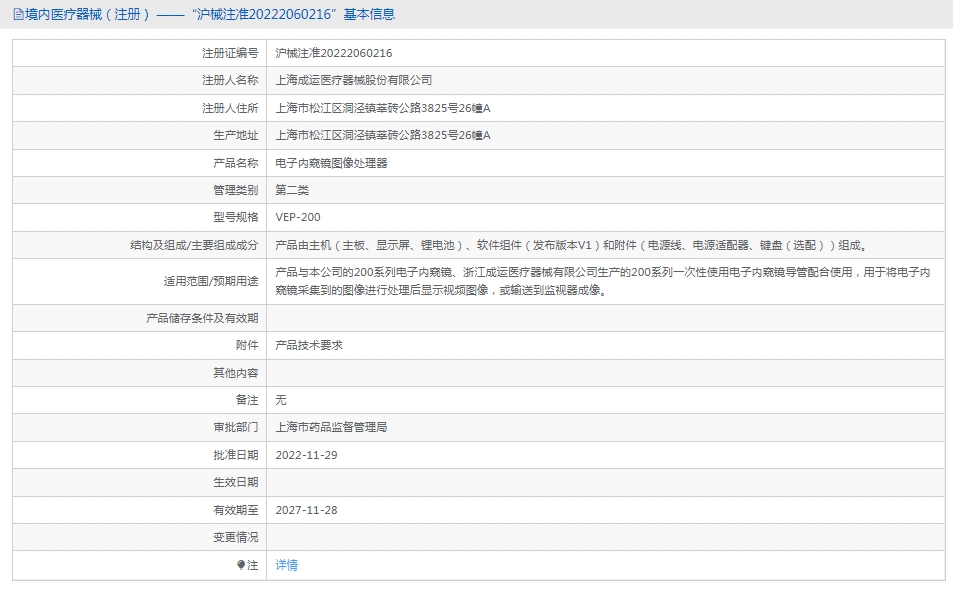Select the expiry date 2027-11-28
Viewport: 953px width, 590px height.
click(306, 510)
